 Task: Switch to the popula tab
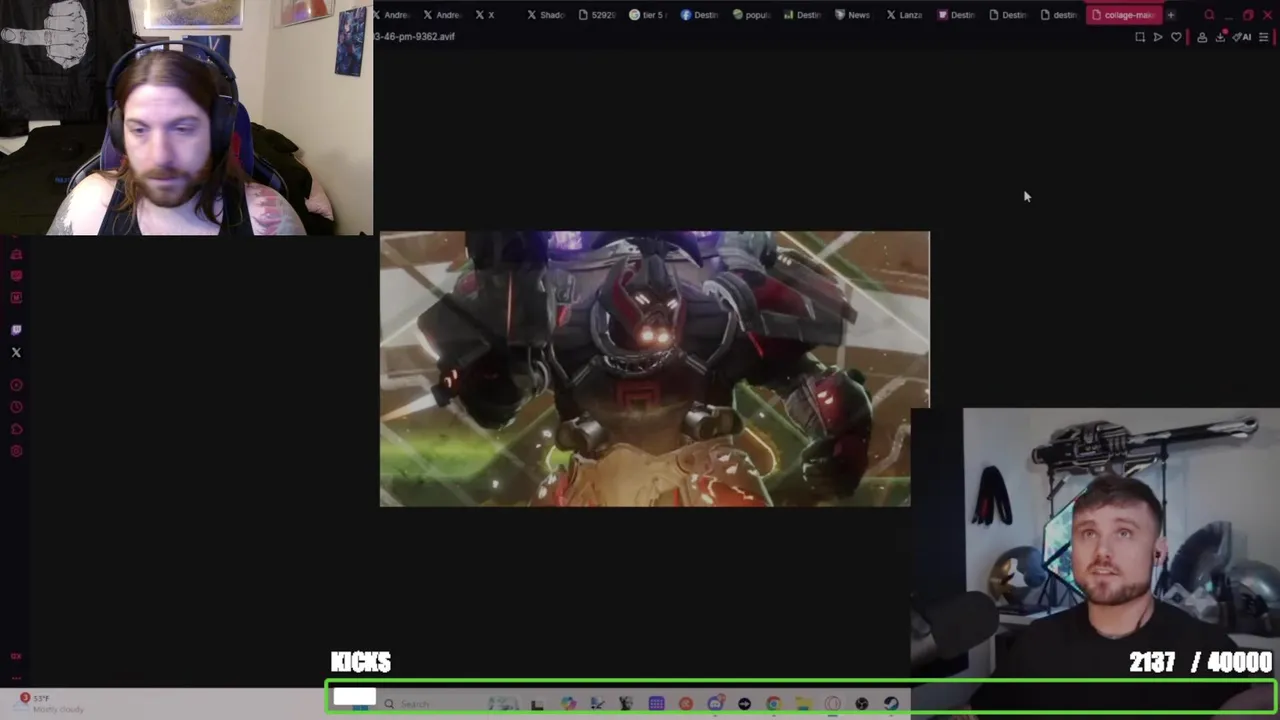(752, 15)
